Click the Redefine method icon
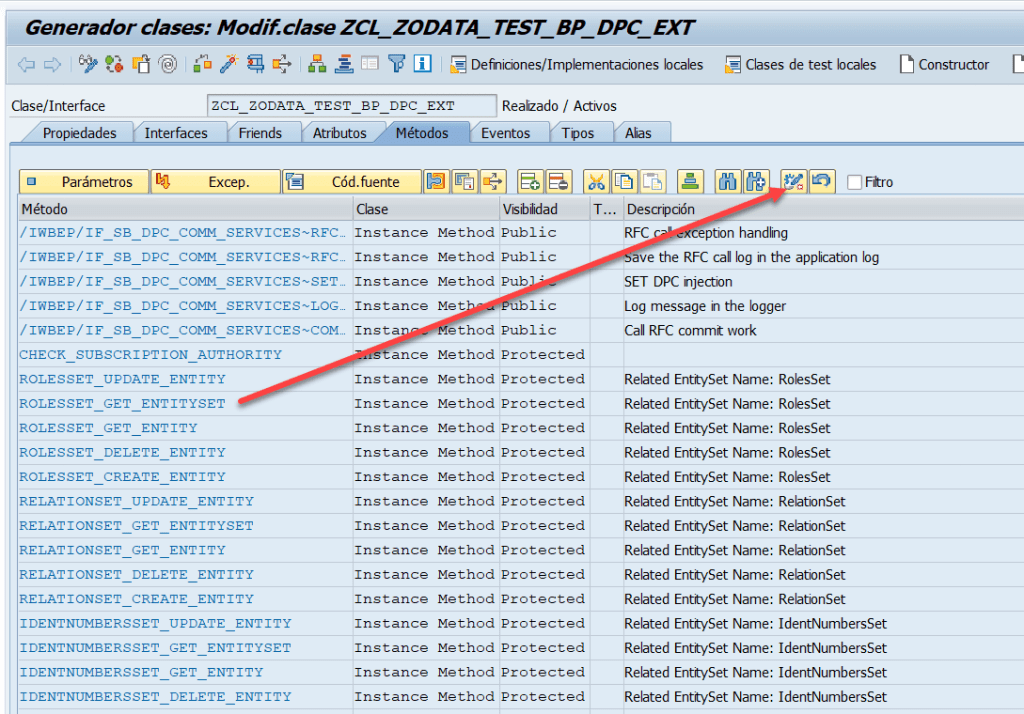Image resolution: width=1024 pixels, height=714 pixels. [x=794, y=181]
